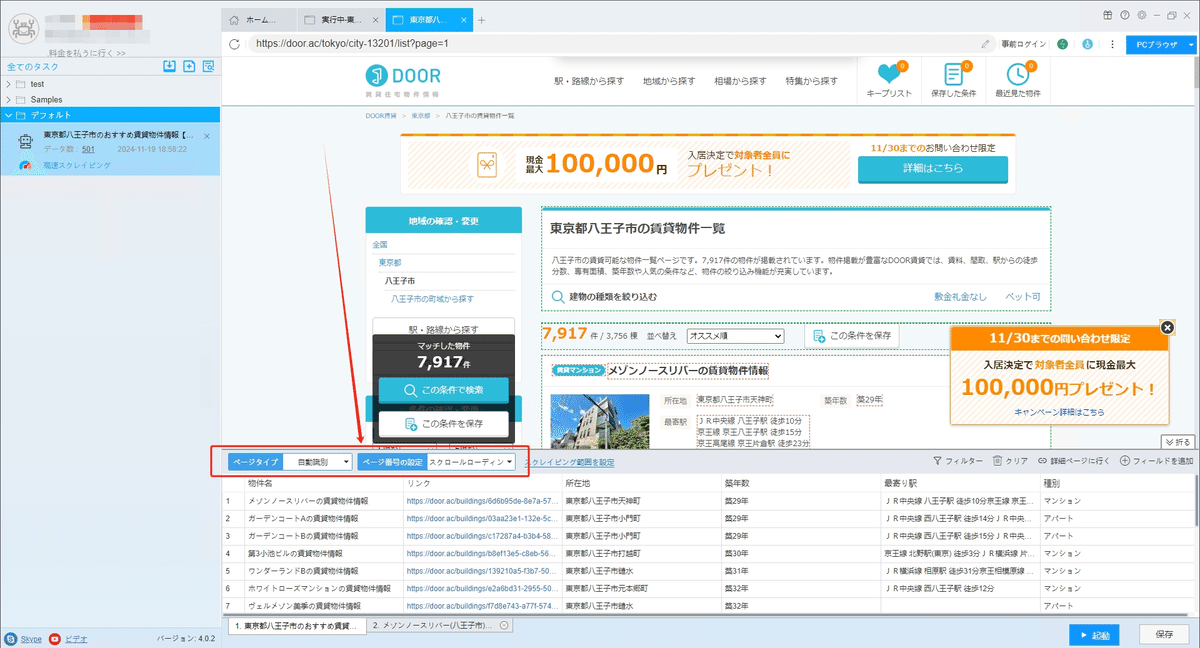Click the reload page icon beside the URL
Image resolution: width=1200 pixels, height=648 pixels.
click(234, 44)
